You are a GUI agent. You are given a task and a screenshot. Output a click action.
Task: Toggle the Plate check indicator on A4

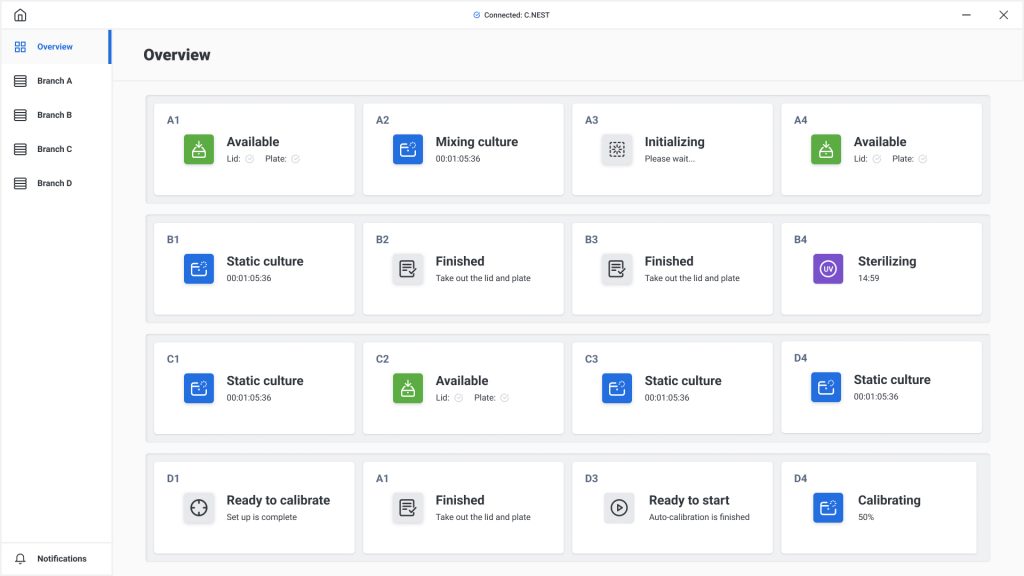pos(922,159)
